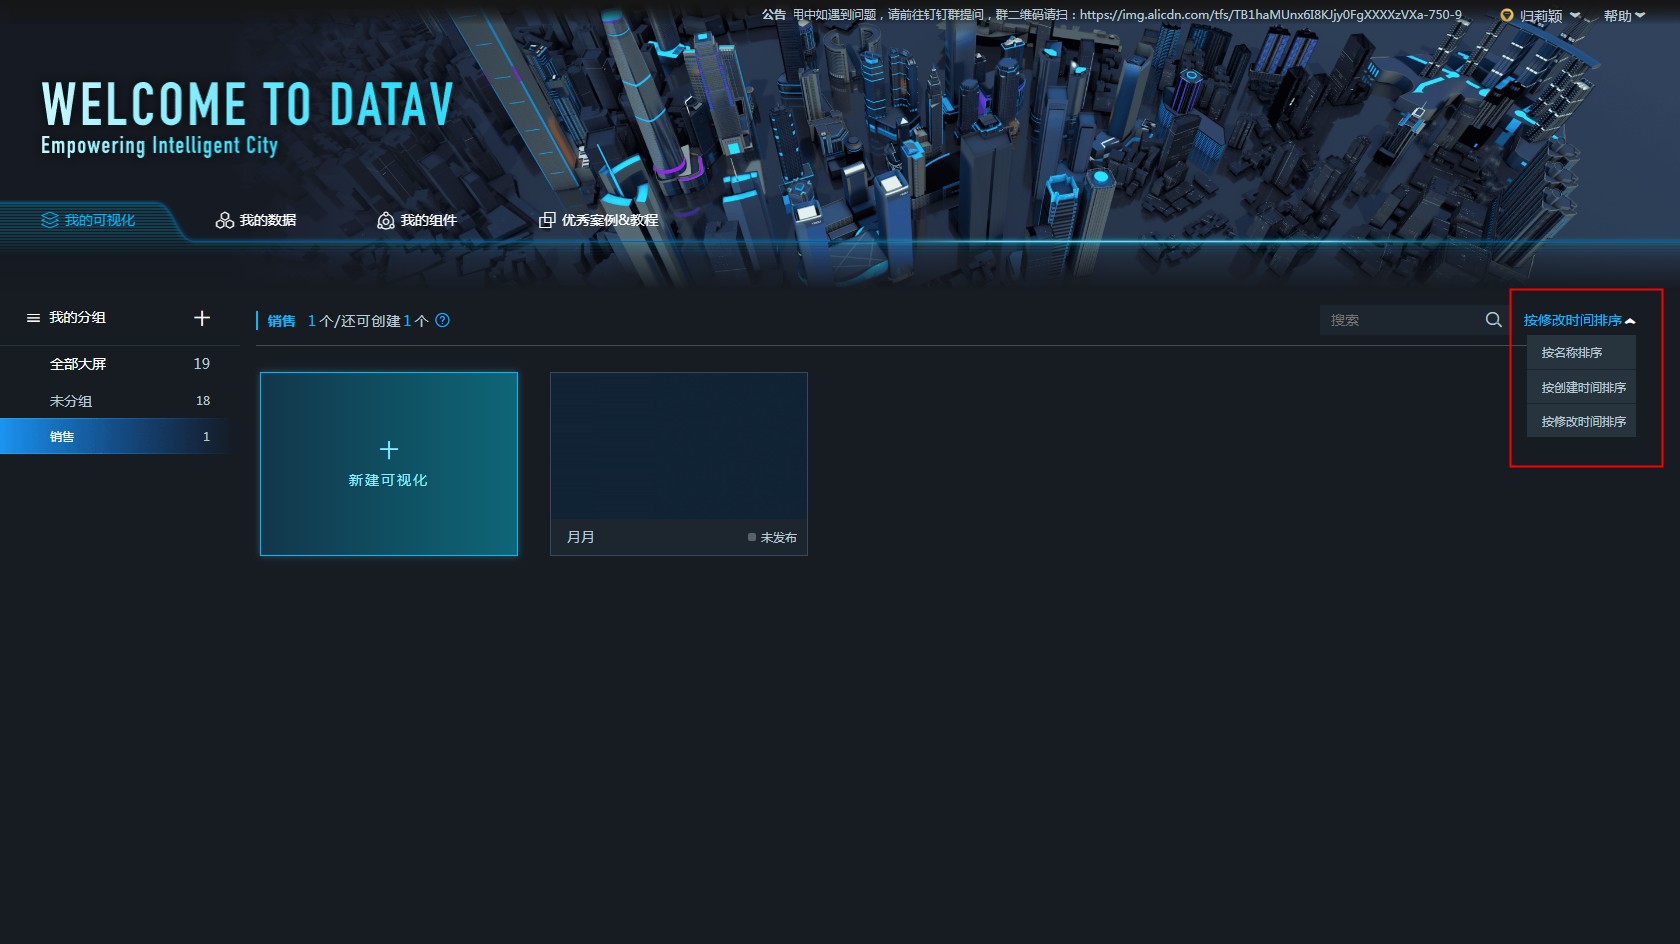The height and width of the screenshot is (944, 1680).
Task: Click the 优秀案例&教程 icon
Action: tap(547, 220)
